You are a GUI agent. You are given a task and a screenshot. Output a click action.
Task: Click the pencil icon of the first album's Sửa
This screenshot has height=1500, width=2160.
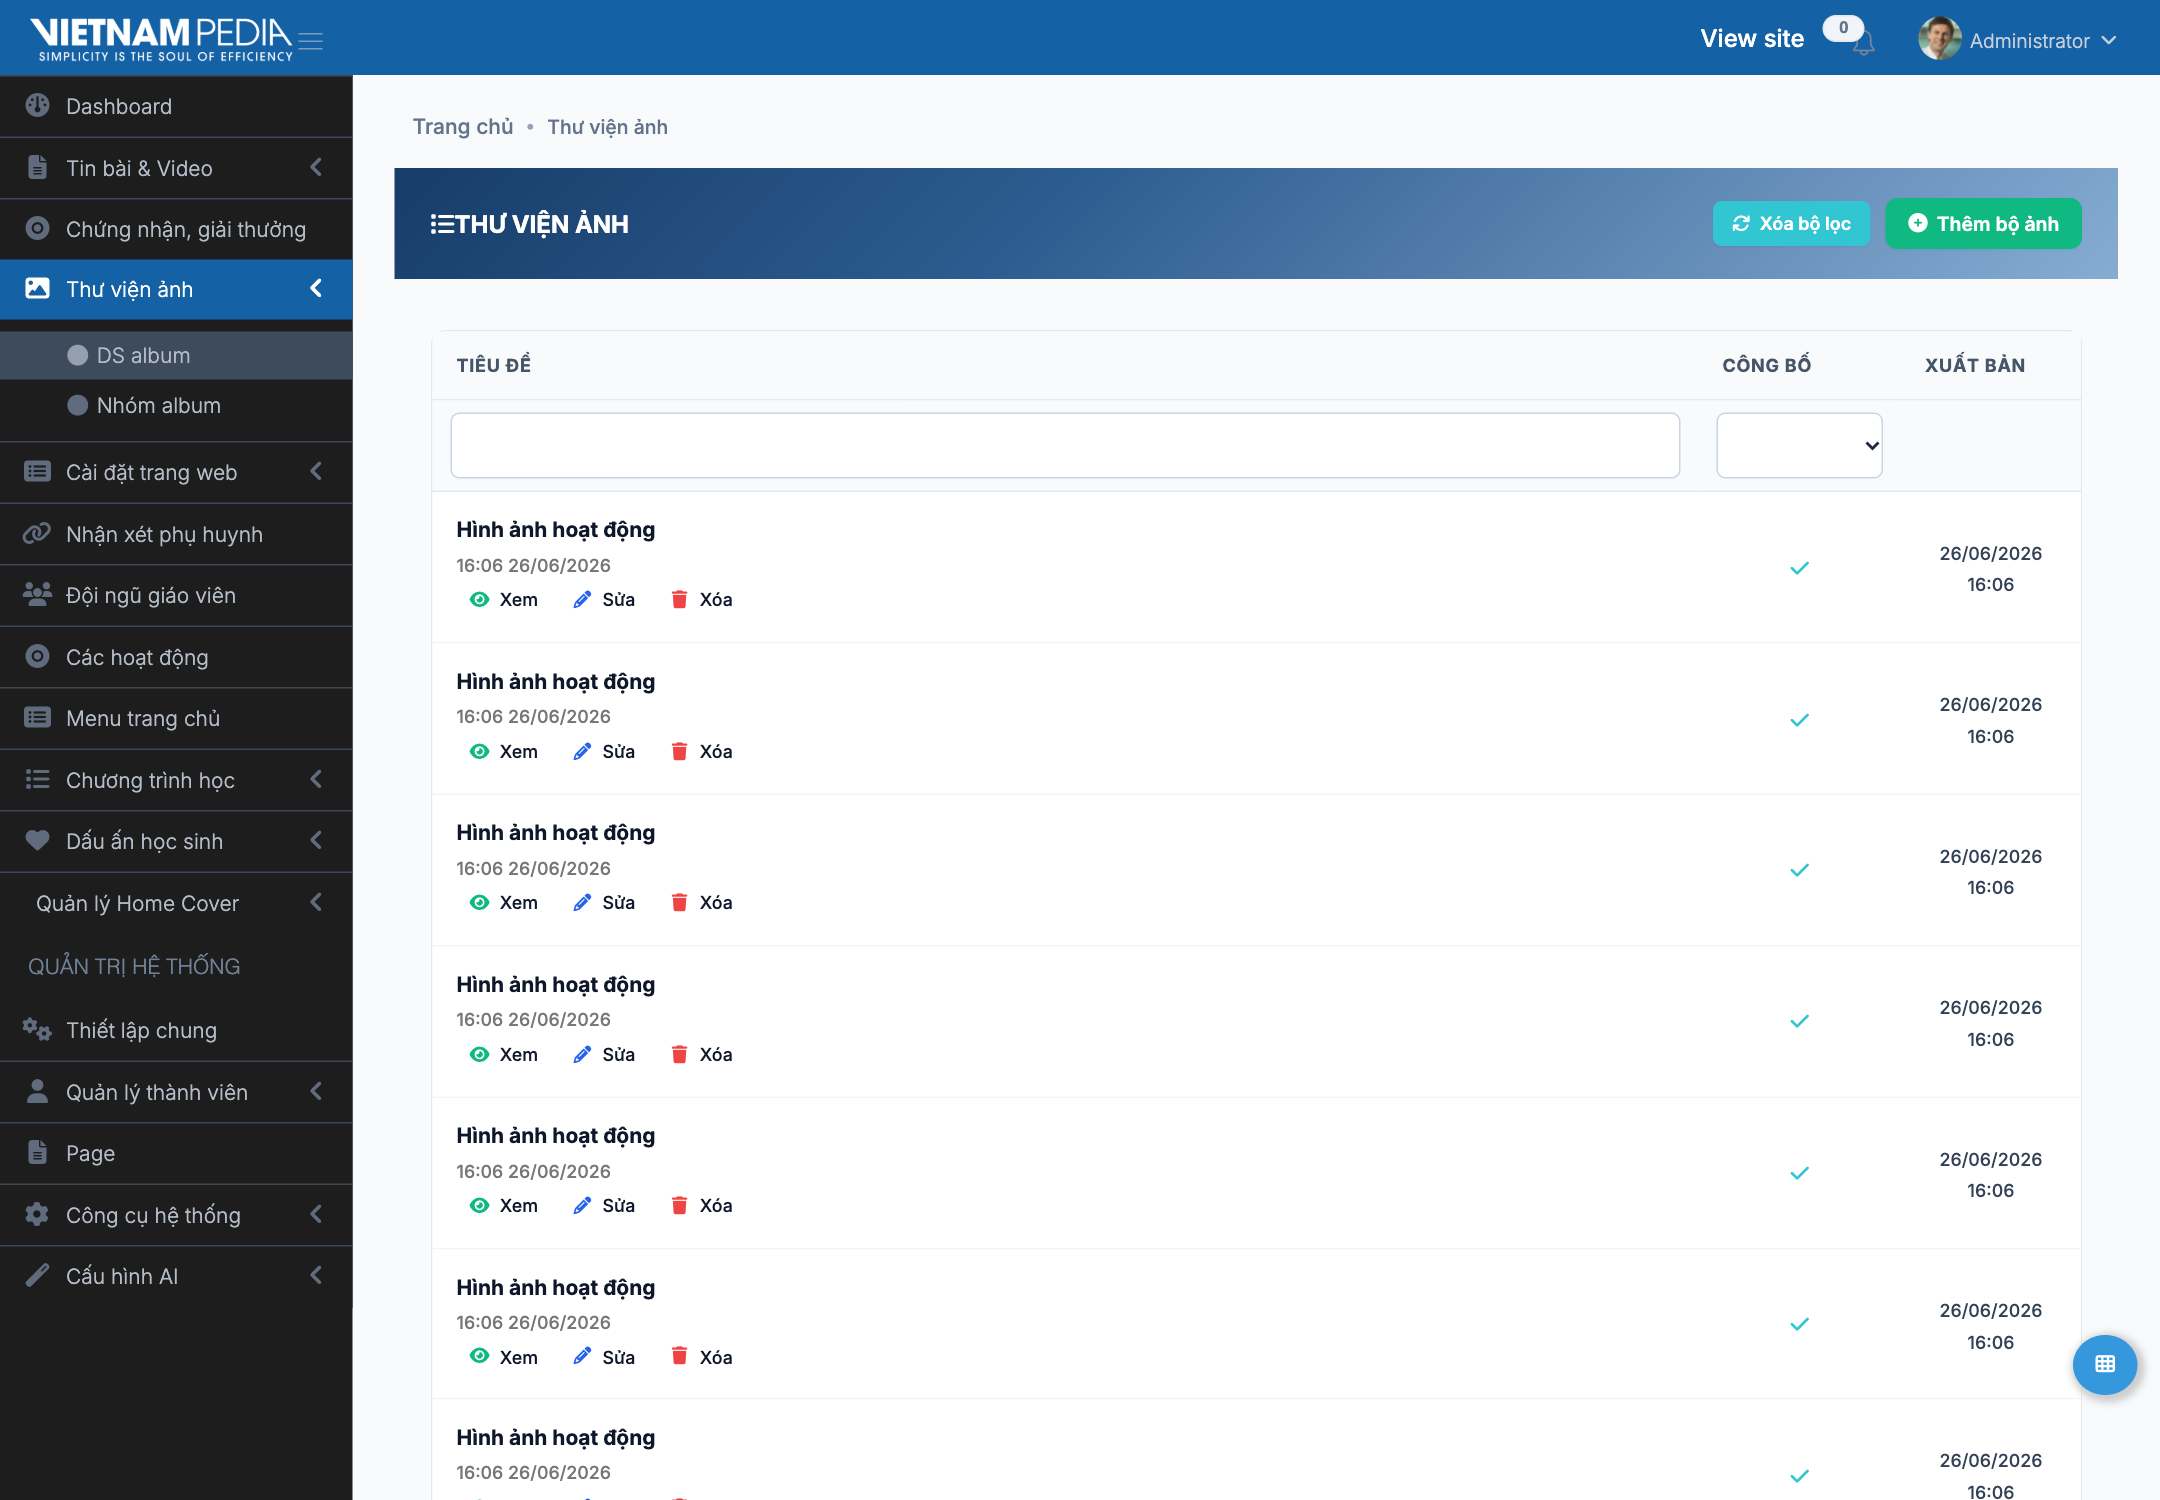582,599
